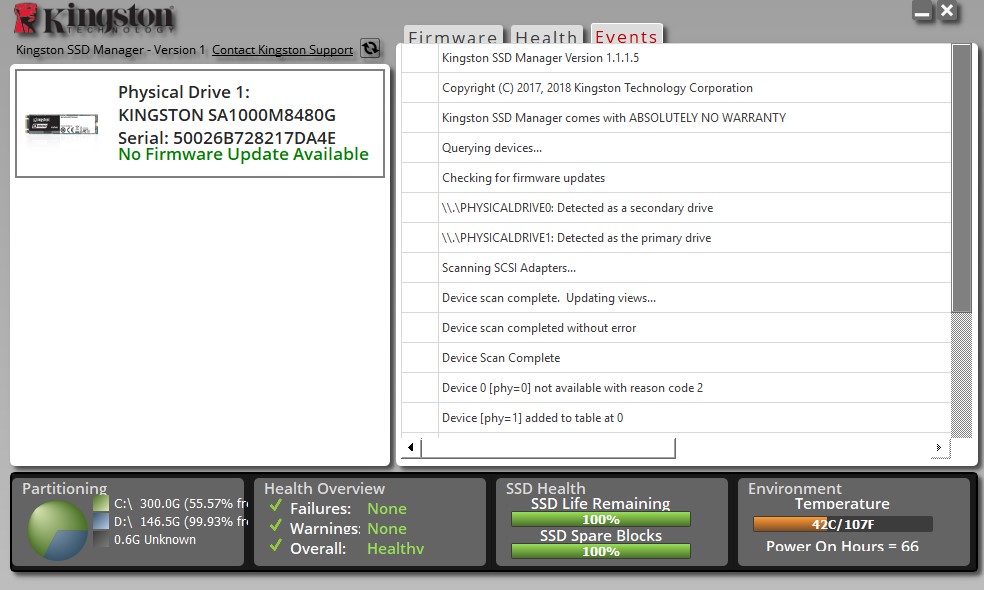Viewport: 984px width, 590px height.
Task: Click the Kingston Technology logo
Action: point(94,19)
